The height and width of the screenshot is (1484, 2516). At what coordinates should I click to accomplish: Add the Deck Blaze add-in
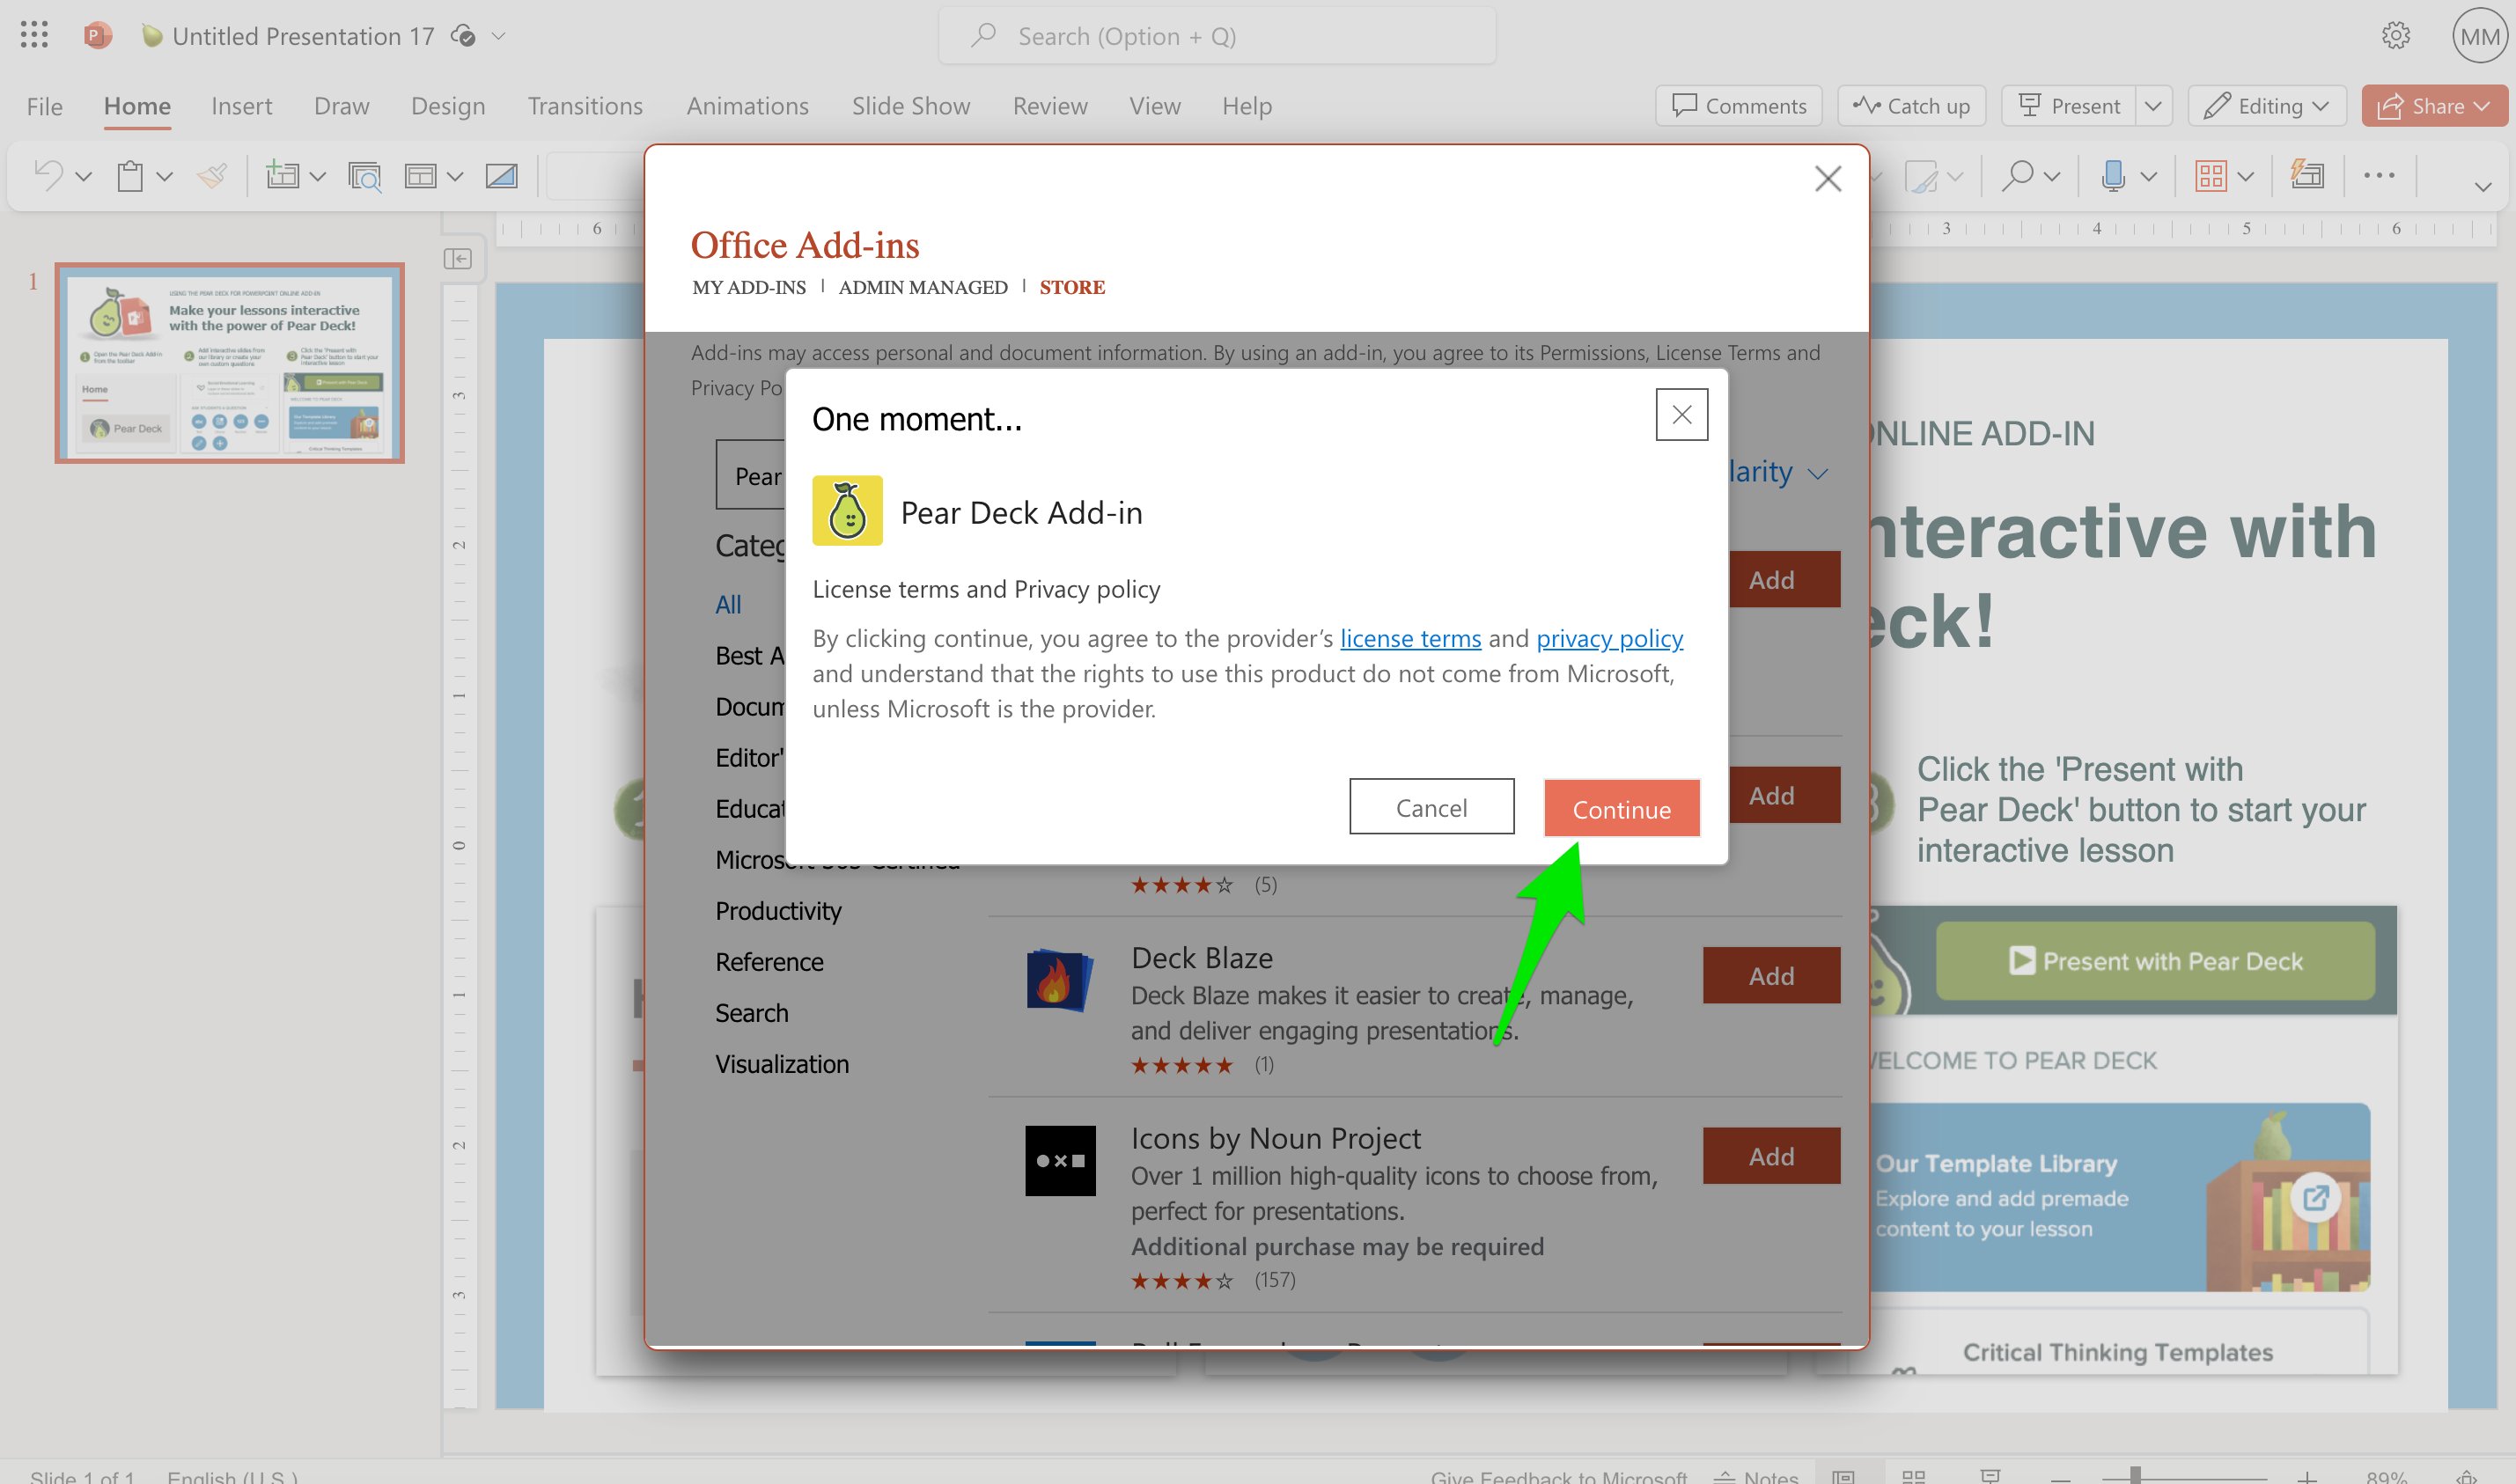1771,975
